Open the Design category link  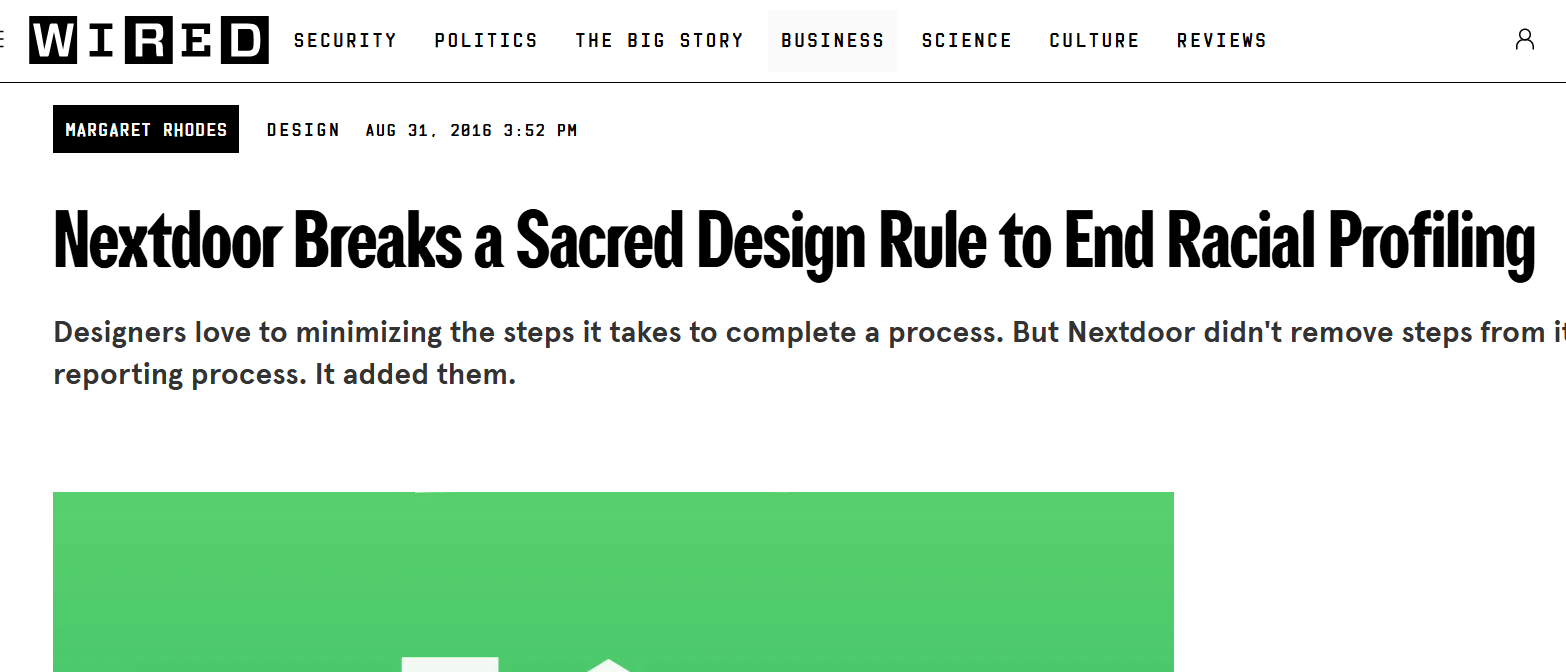tap(303, 130)
